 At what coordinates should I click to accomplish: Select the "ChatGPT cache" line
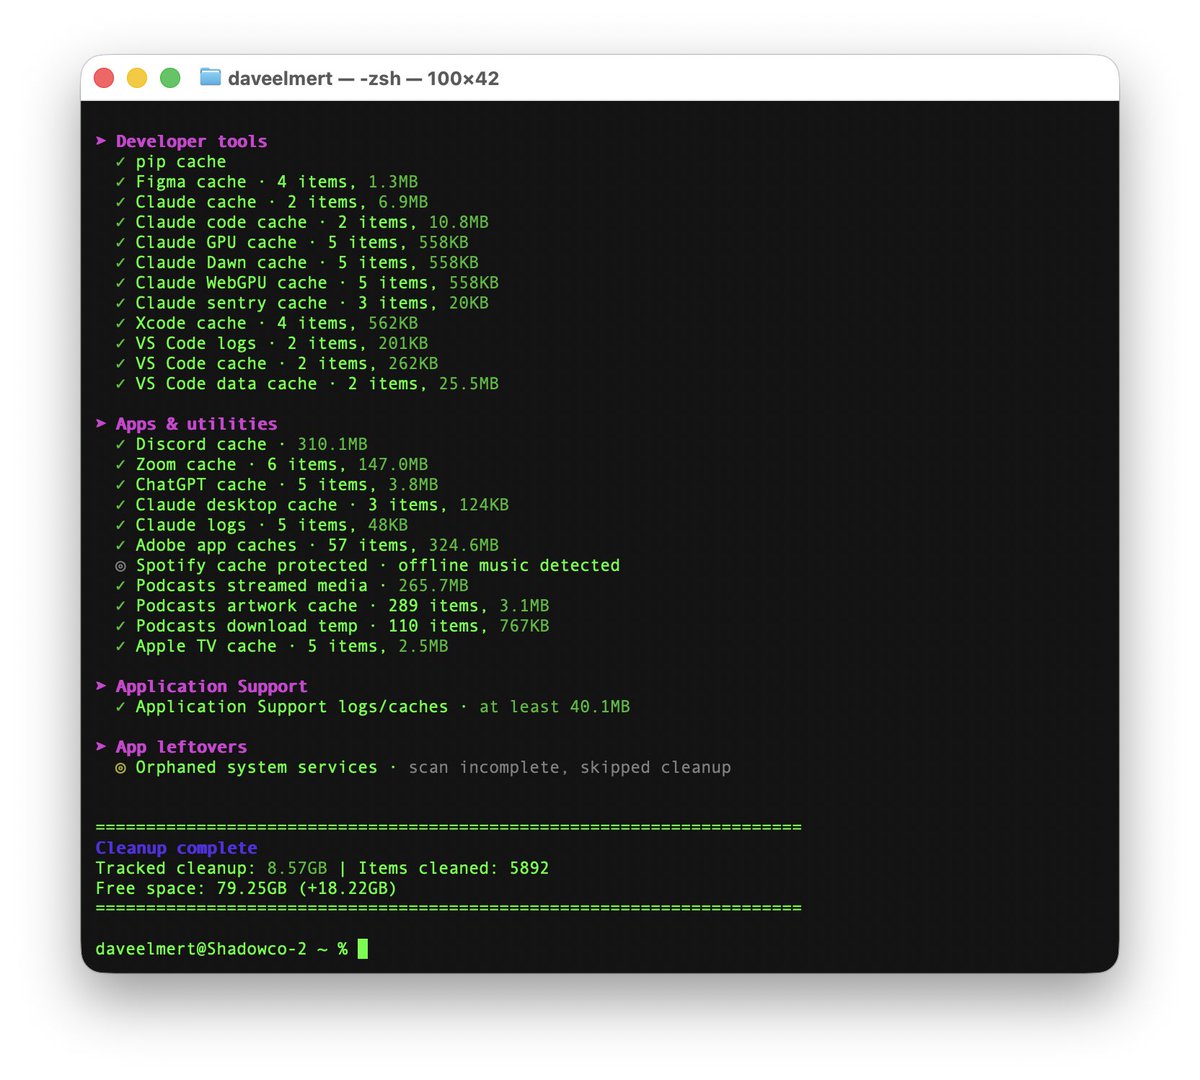click(x=277, y=485)
